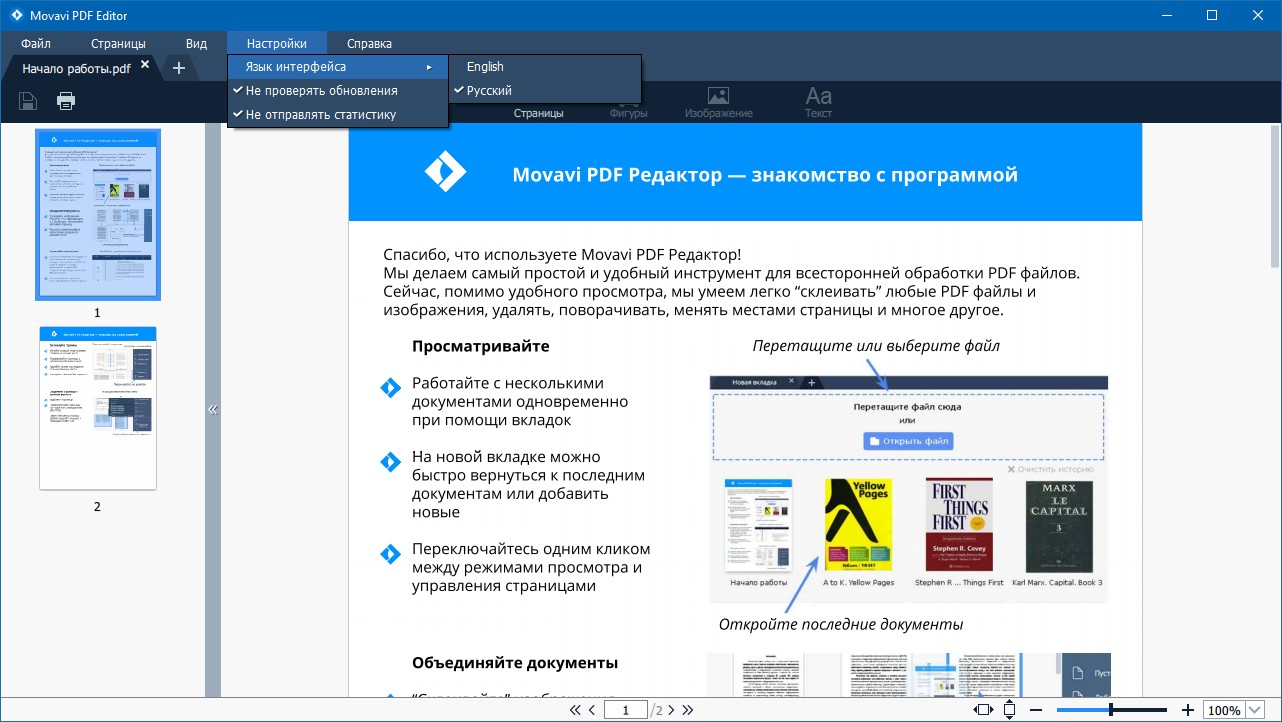The width and height of the screenshot is (1282, 722).
Task: Go to last page arrow
Action: tap(687, 711)
